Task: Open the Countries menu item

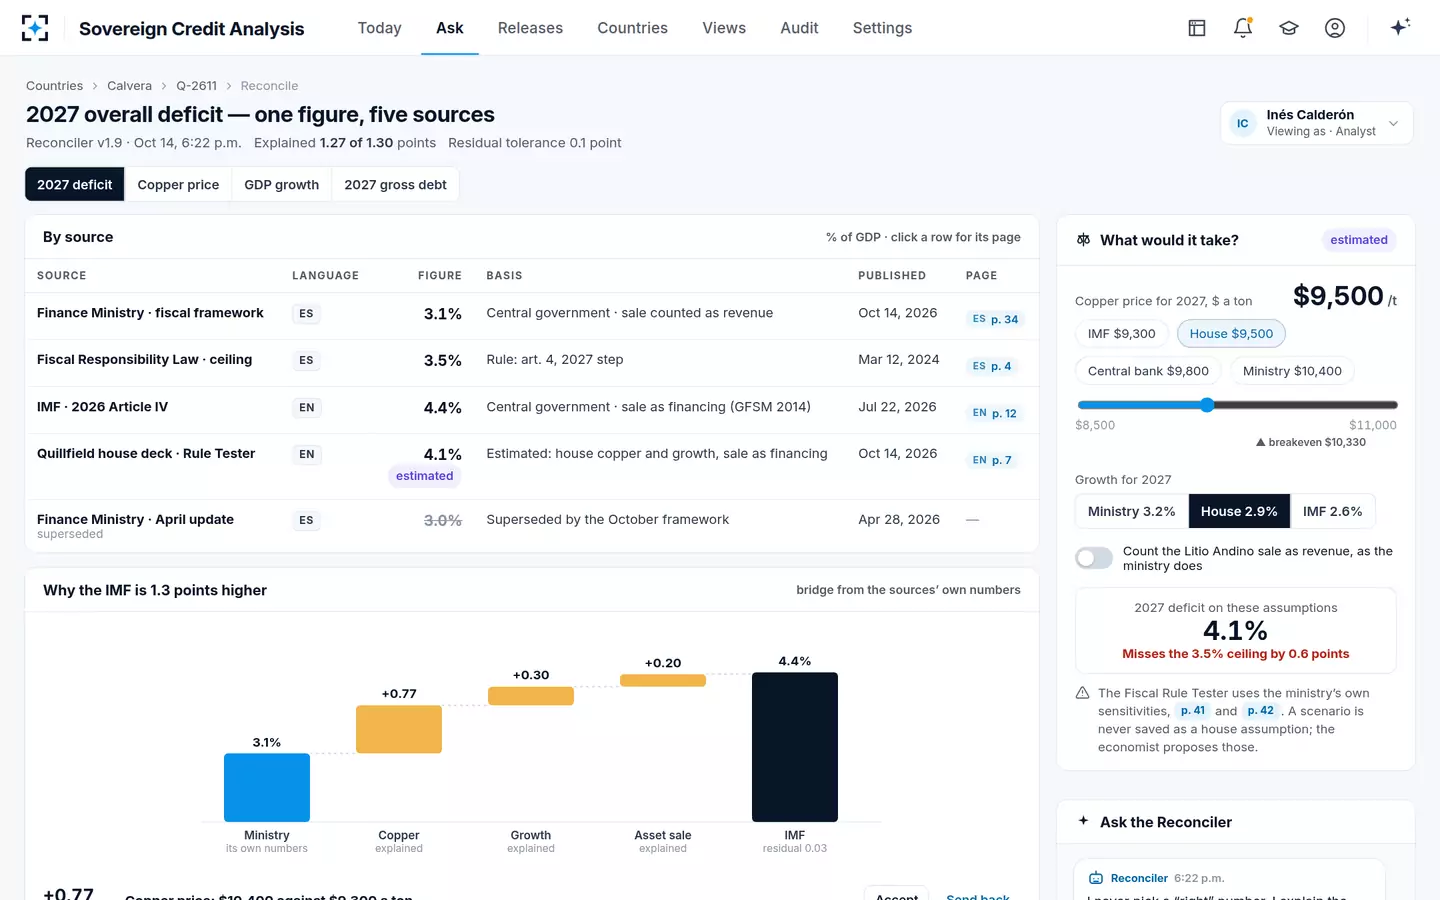Action: pyautogui.click(x=632, y=28)
